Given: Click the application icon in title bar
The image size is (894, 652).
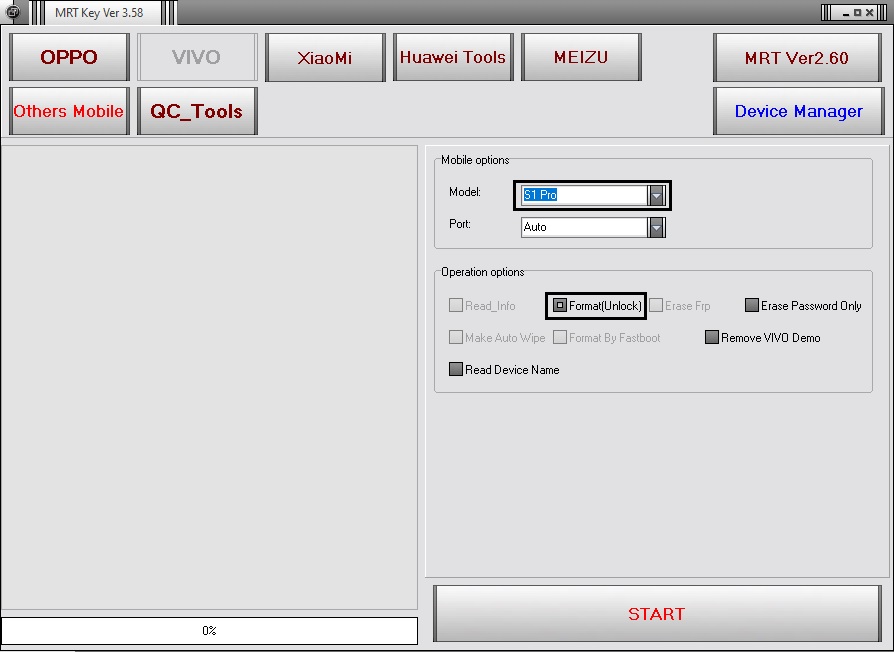Looking at the screenshot, I should point(12,11).
